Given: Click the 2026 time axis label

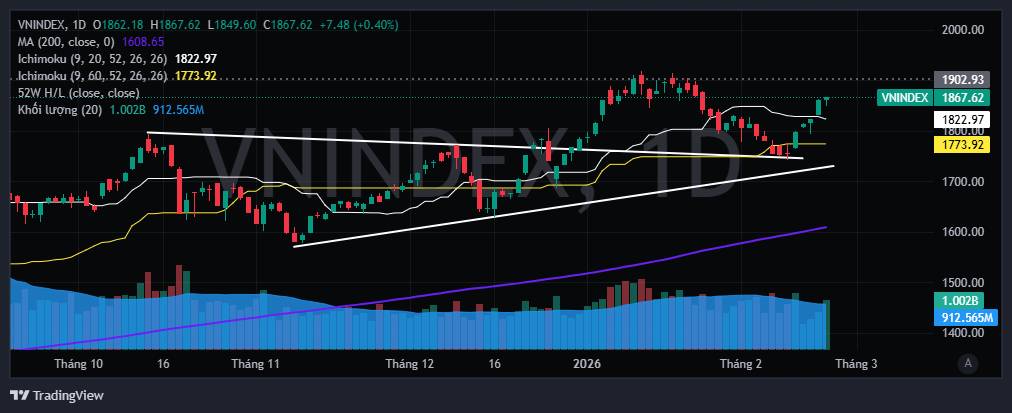Looking at the screenshot, I should [589, 364].
